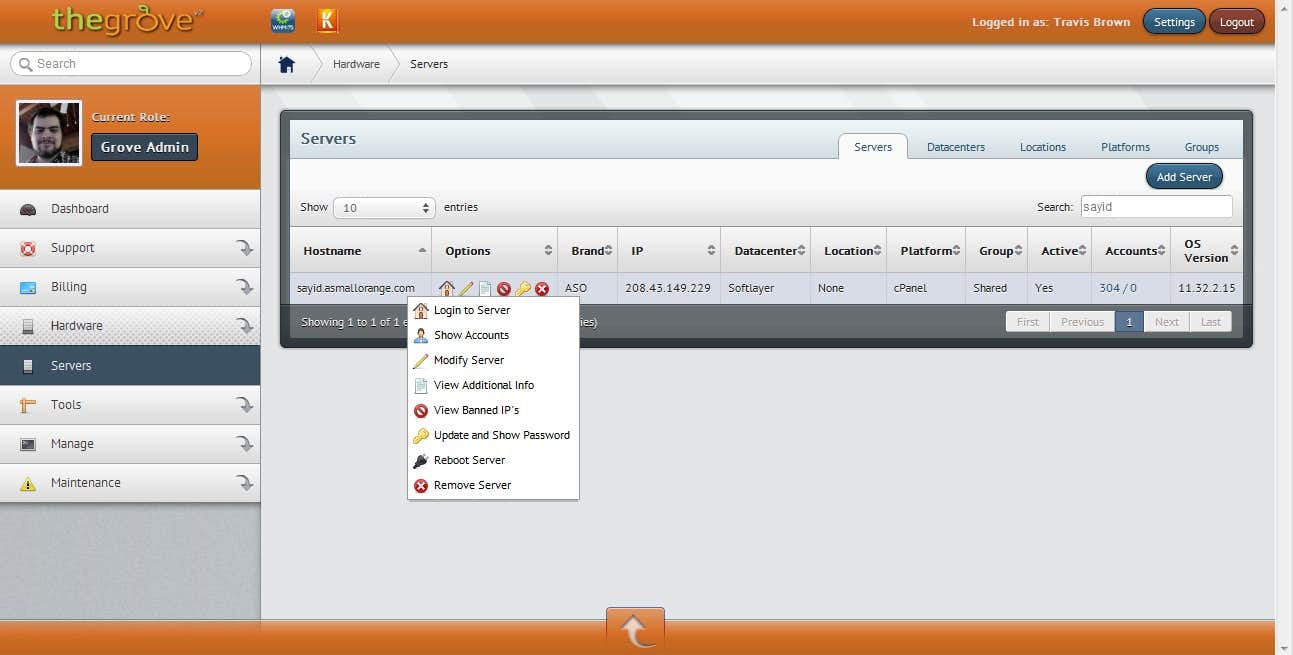Choose Show Accounts in context menu
Viewport: 1293px width, 655px height.
(471, 335)
